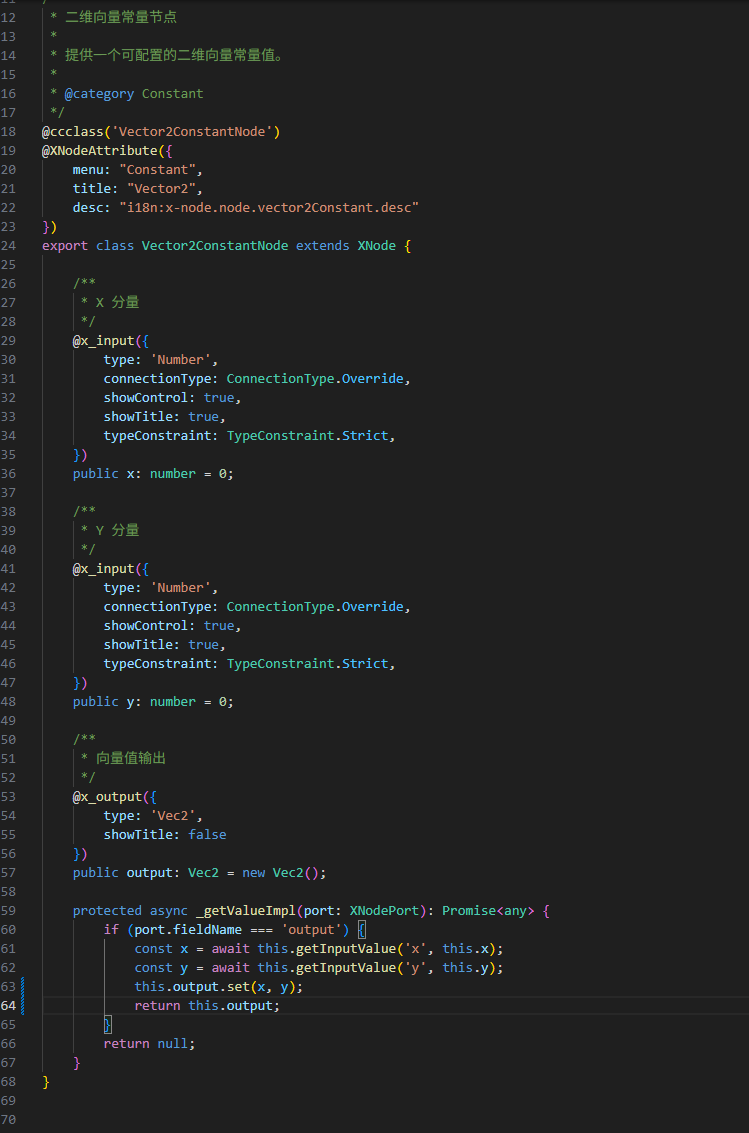749x1133 pixels.
Task: Click the 'Vector2ConstantNode' string literal on line 18
Action: coord(192,132)
